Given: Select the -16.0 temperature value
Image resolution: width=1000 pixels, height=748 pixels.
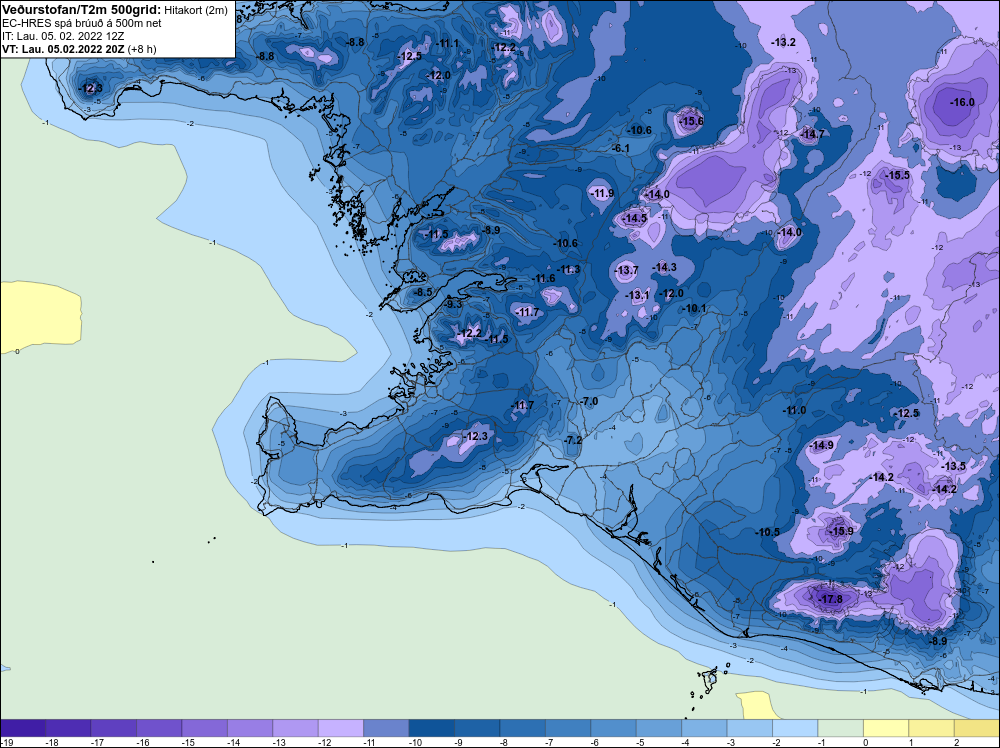Looking at the screenshot, I should [962, 103].
